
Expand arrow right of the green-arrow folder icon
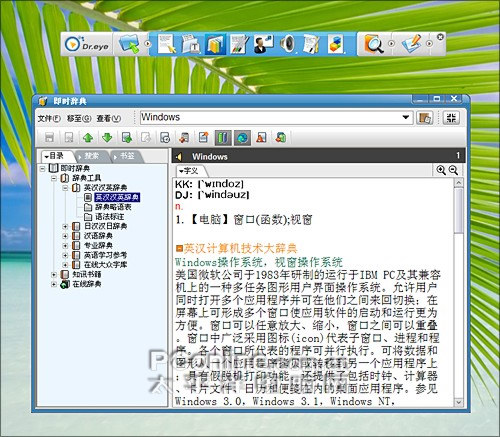tap(147, 44)
